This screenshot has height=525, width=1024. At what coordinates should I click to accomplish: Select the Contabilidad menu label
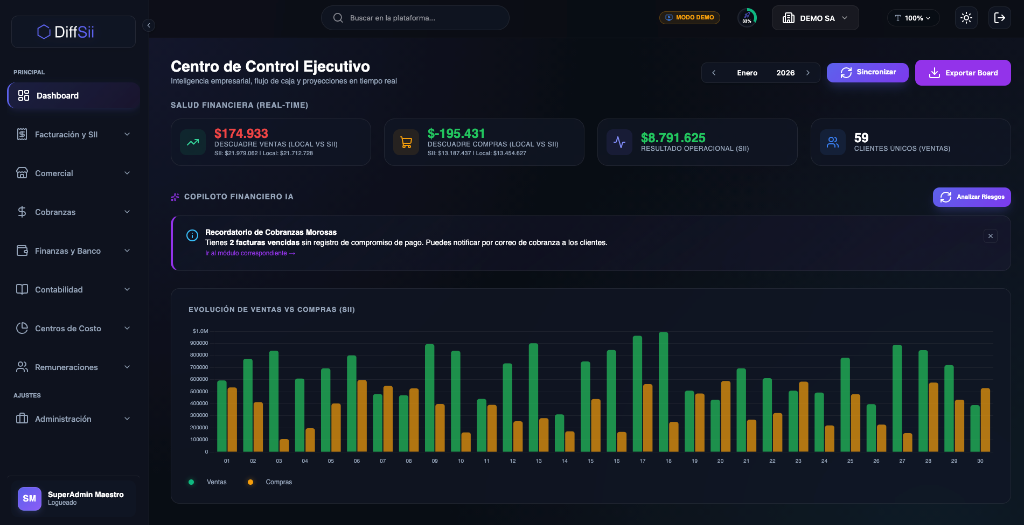(59, 289)
